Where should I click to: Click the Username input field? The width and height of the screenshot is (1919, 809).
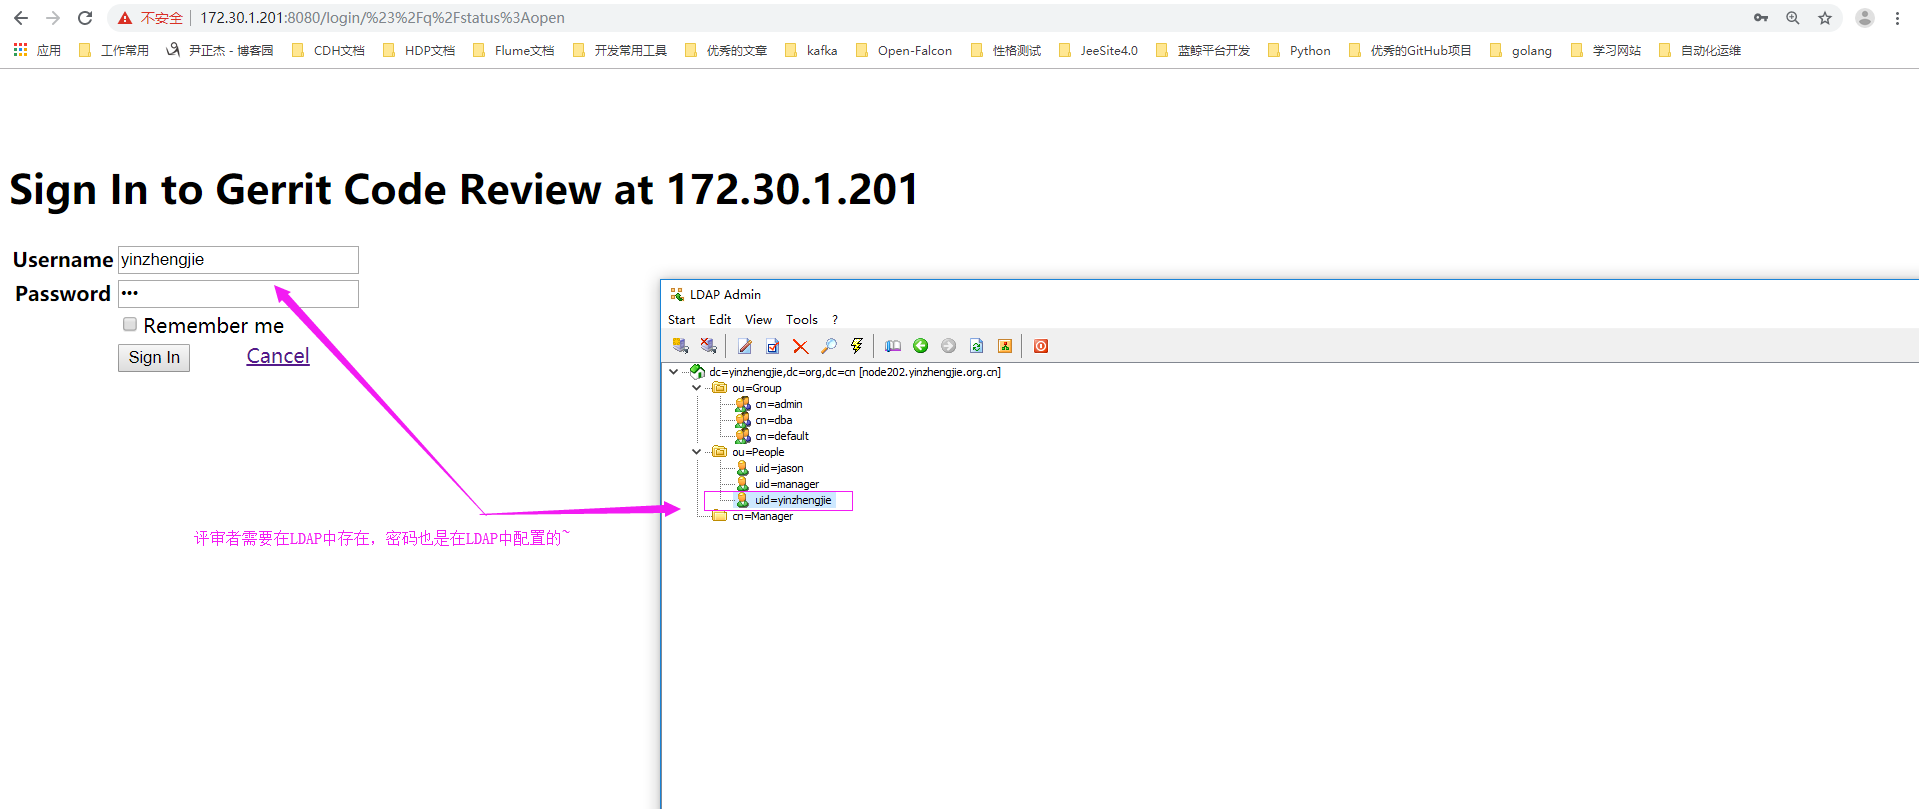coord(238,260)
